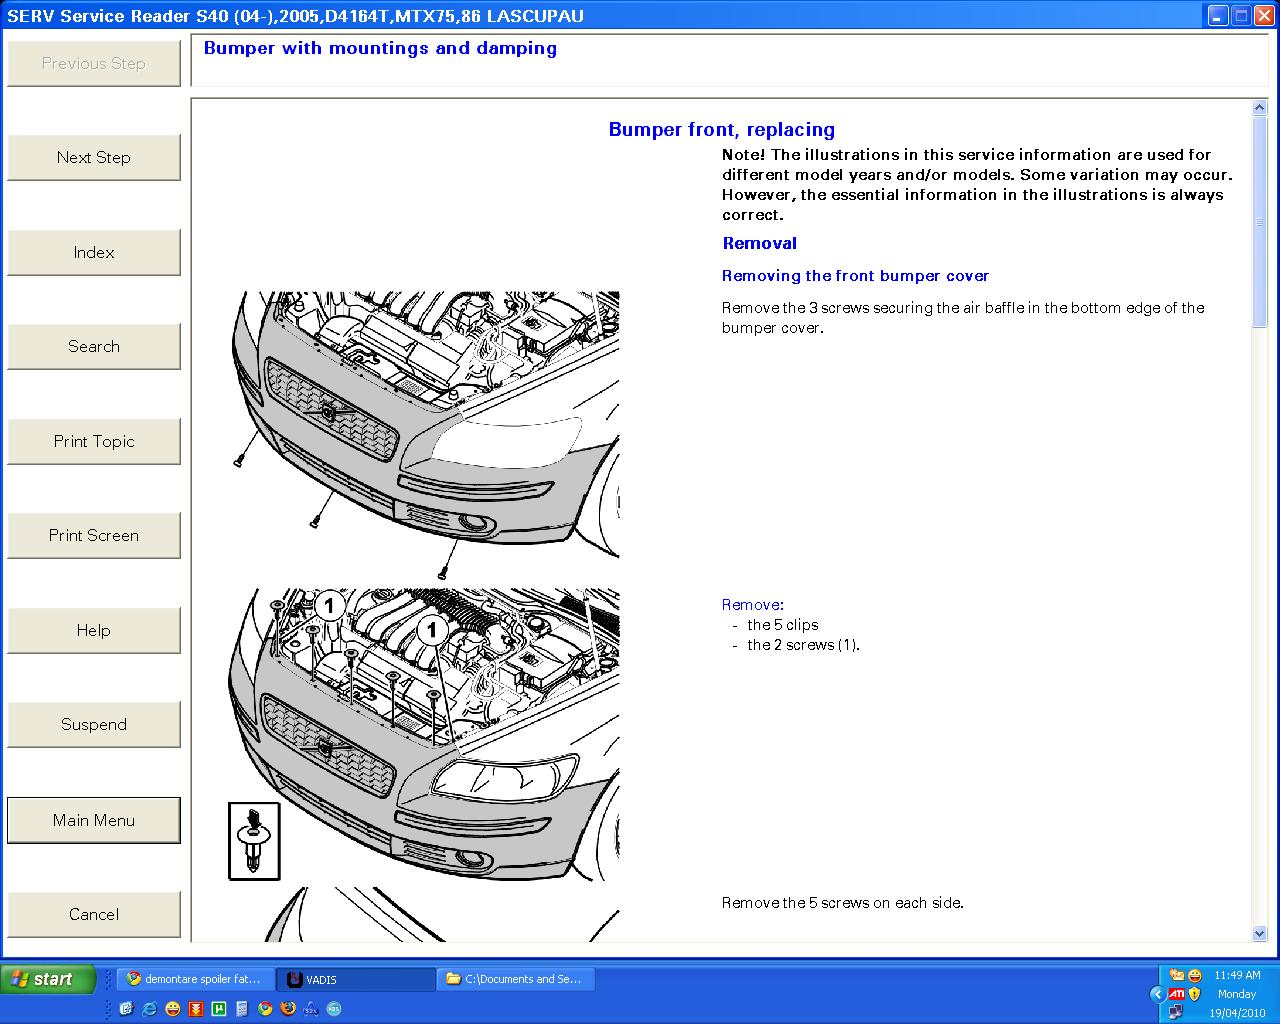
Task: Click Suspend in the sidebar
Action: click(x=94, y=724)
